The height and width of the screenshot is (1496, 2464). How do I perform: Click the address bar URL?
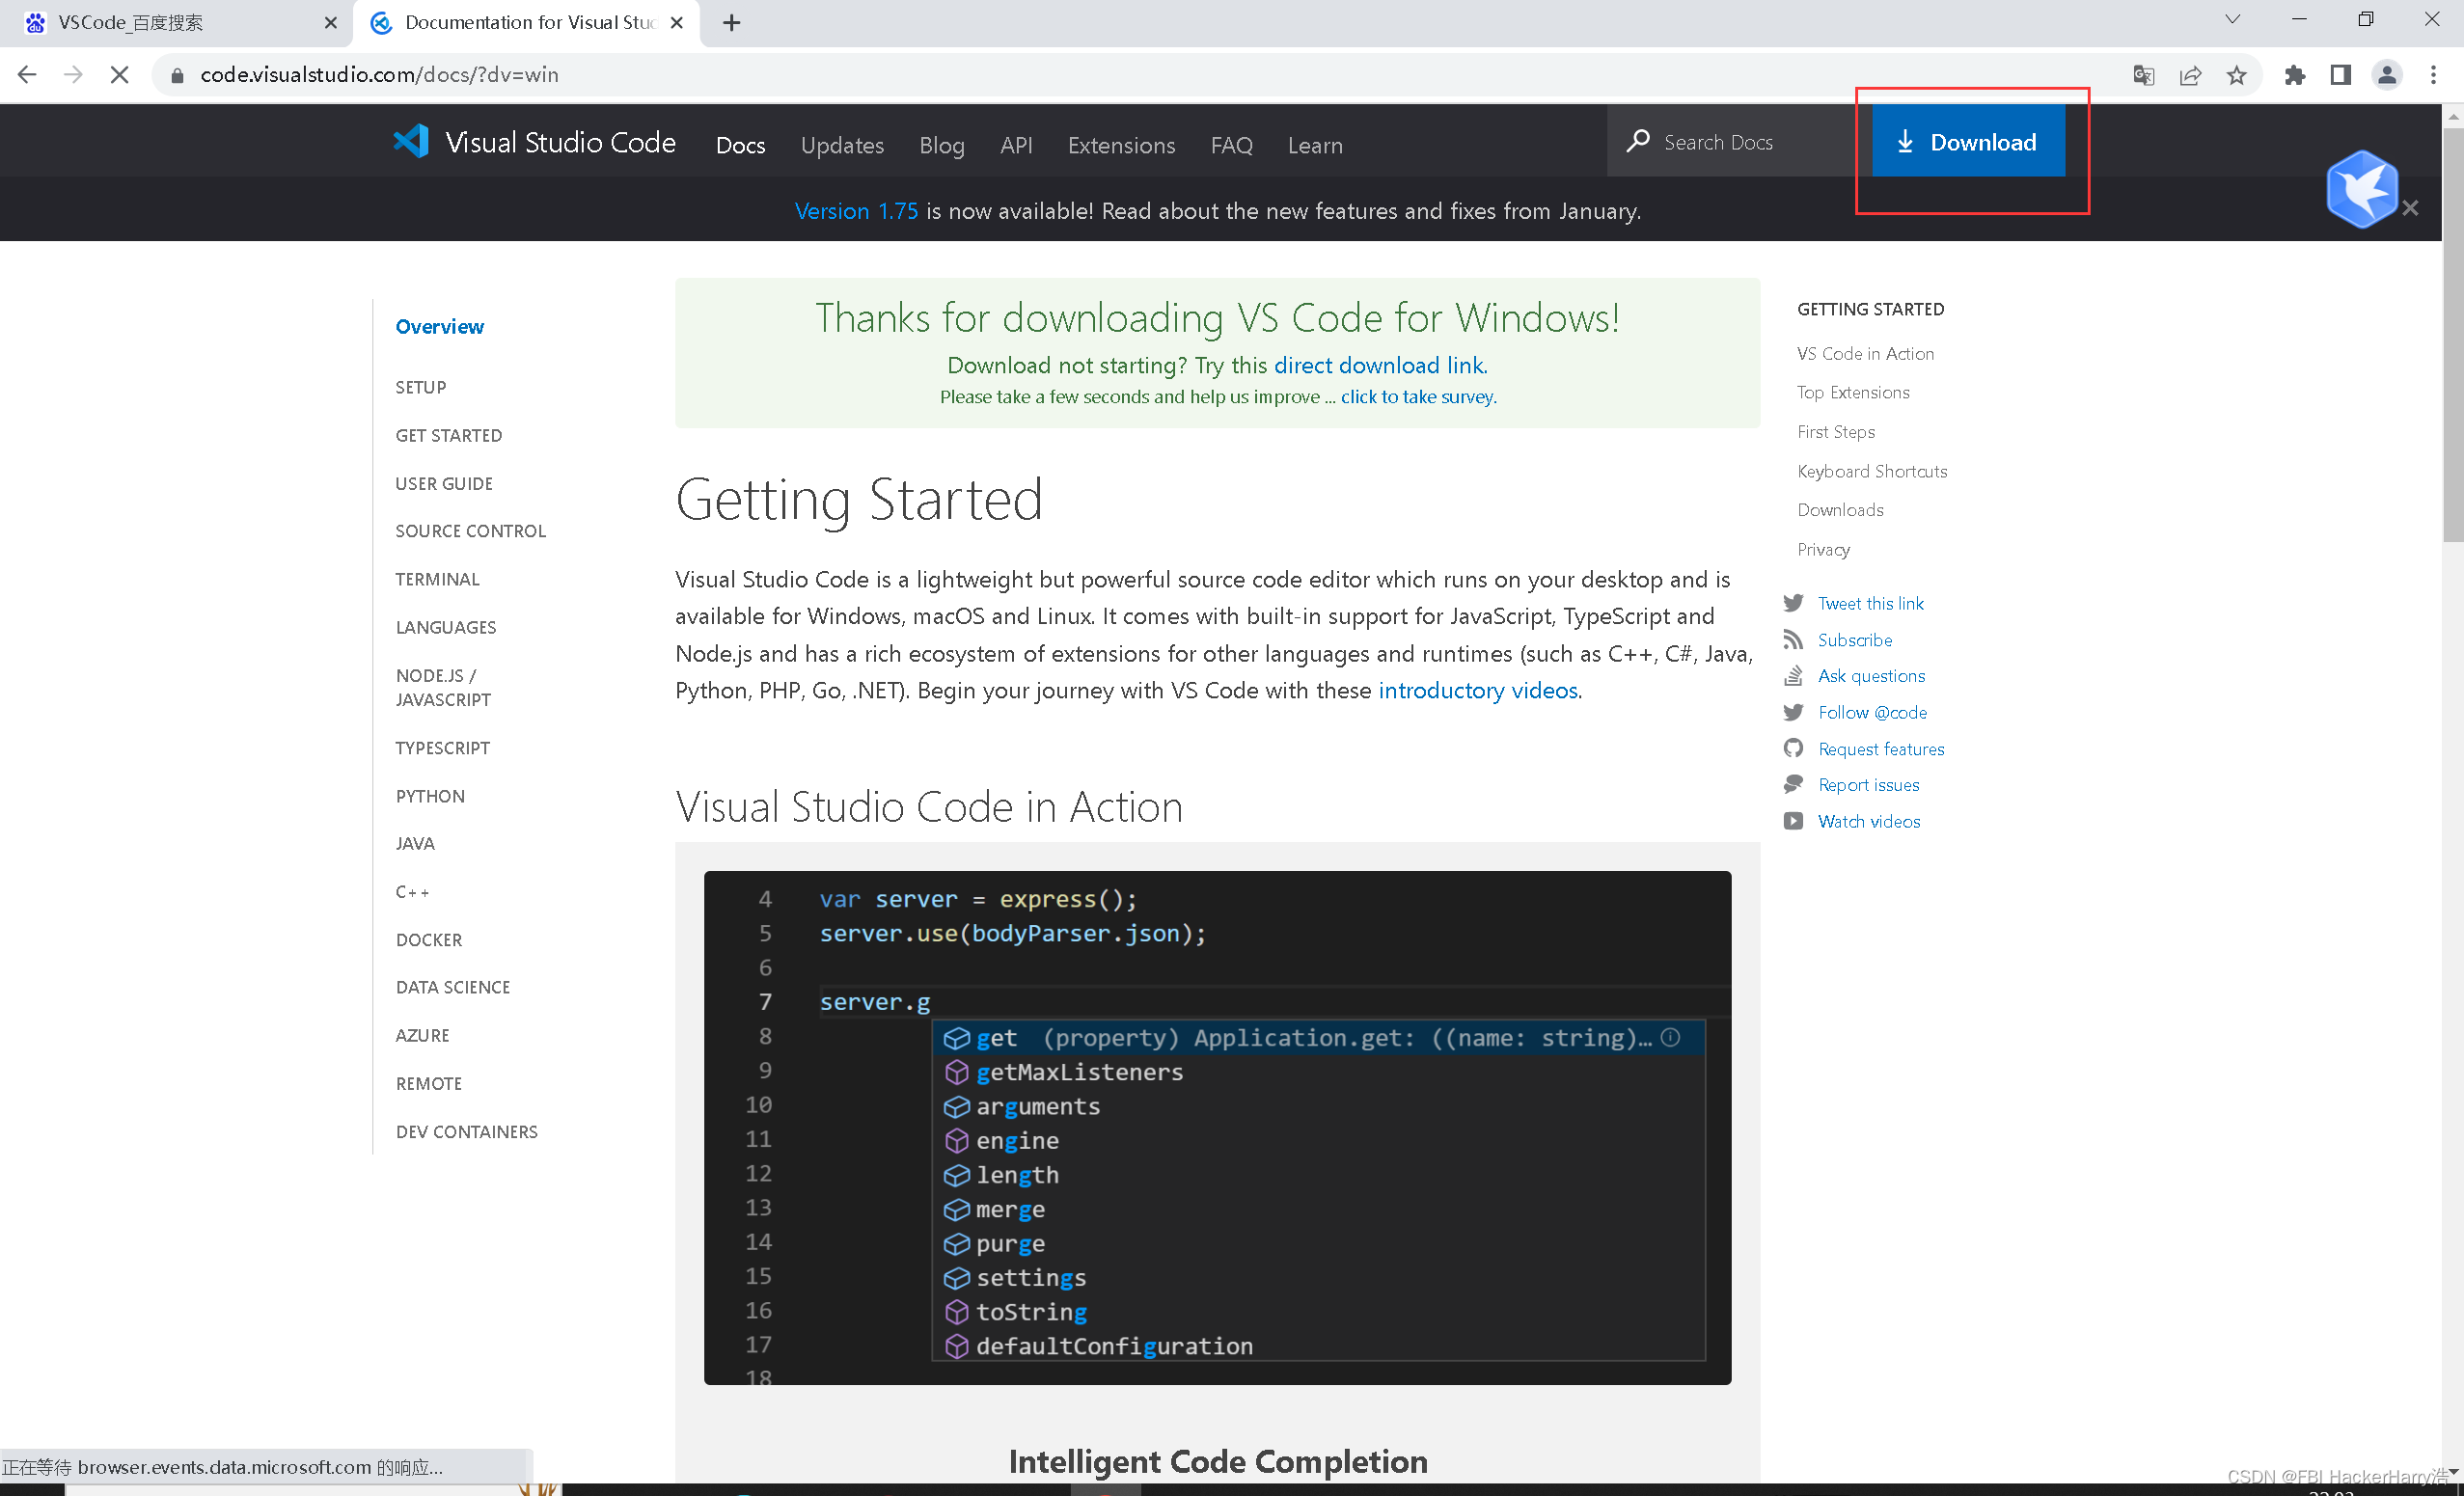tap(379, 75)
